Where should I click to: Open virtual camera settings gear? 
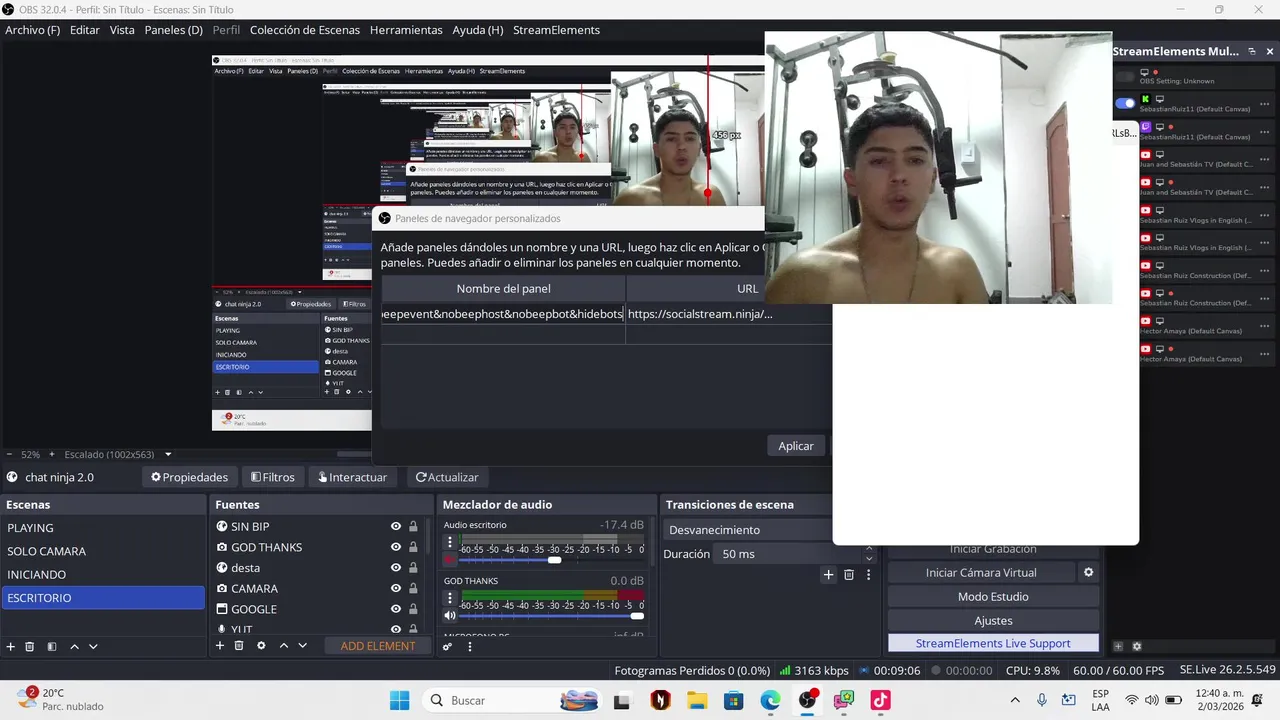point(1089,573)
